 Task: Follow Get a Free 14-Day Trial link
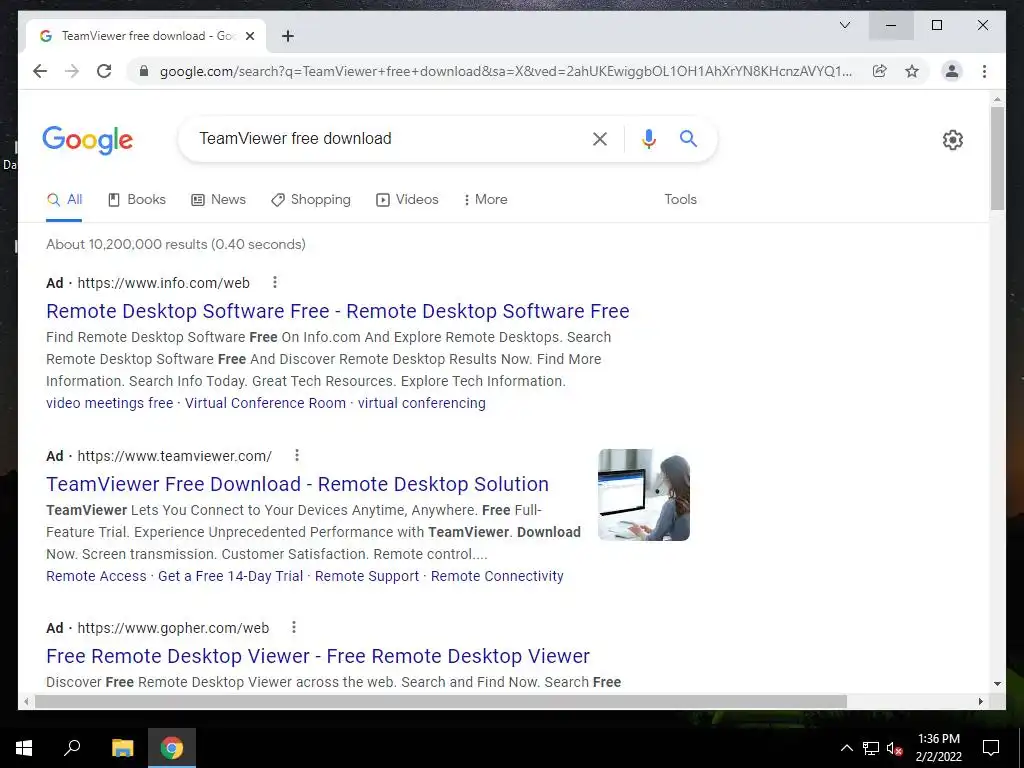(231, 576)
